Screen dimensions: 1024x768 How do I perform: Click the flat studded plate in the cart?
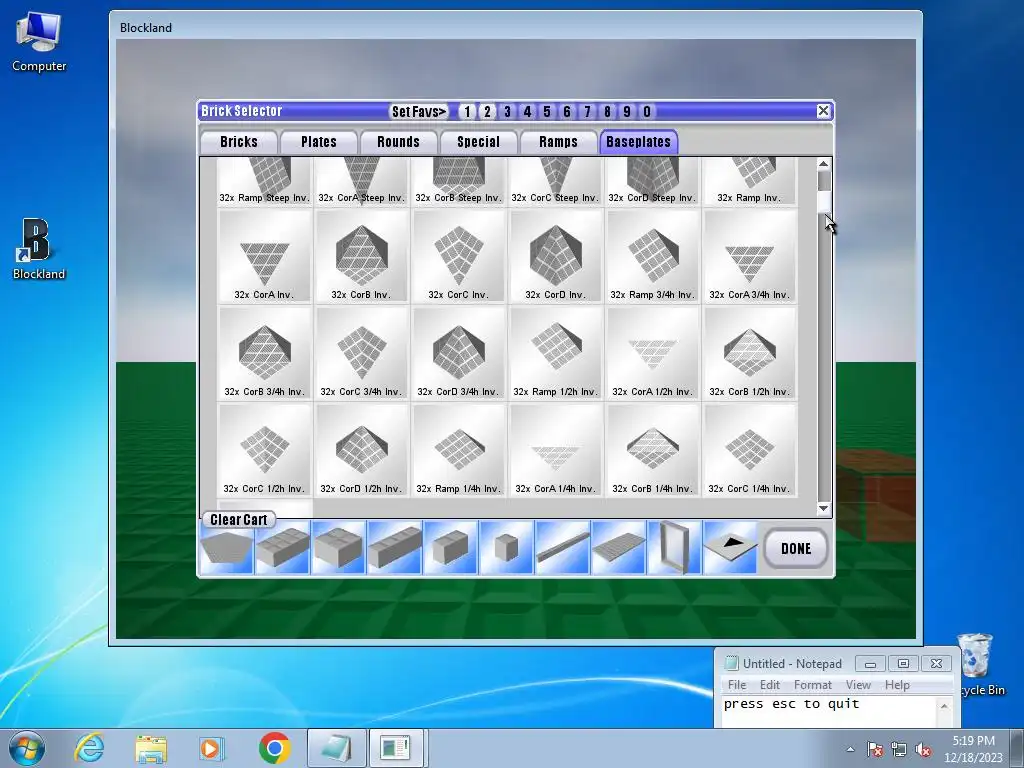[618, 548]
